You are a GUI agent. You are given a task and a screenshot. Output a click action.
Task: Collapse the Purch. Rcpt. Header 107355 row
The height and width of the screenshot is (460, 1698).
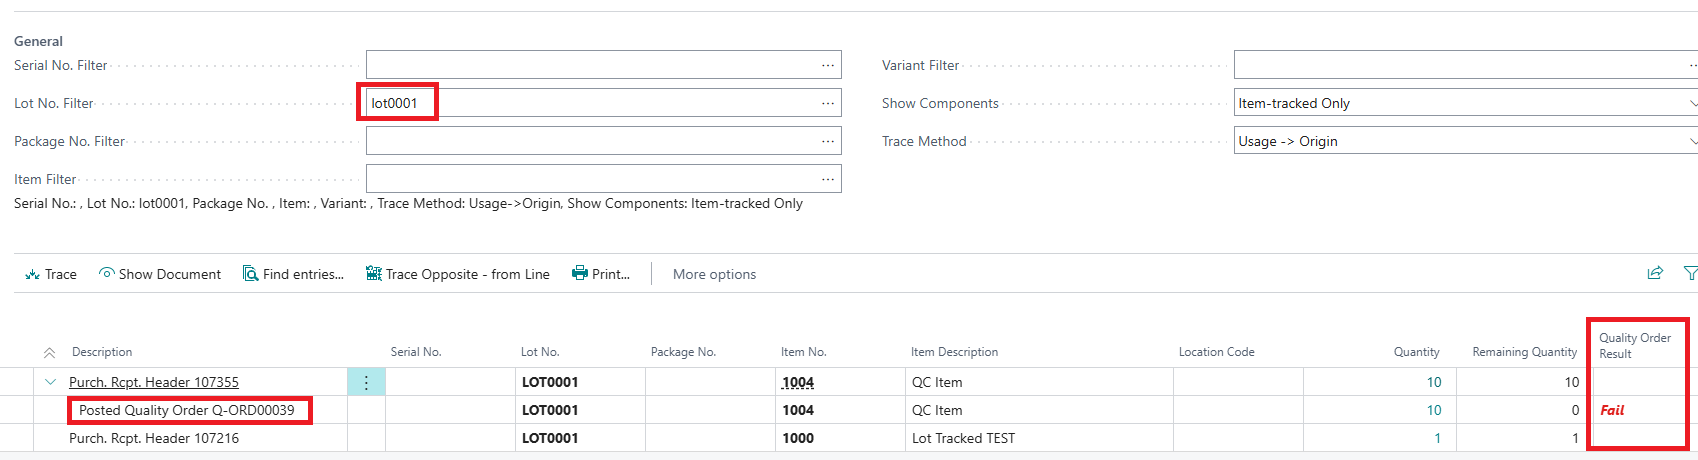[50, 382]
